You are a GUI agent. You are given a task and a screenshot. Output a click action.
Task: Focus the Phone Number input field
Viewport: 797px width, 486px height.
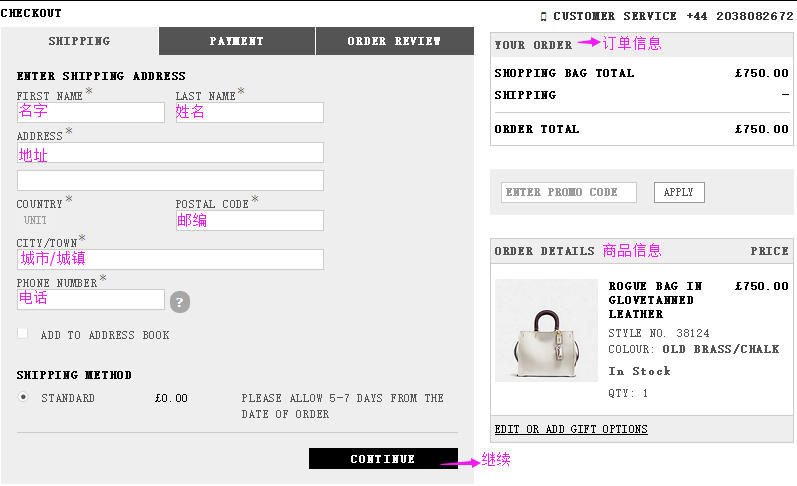tap(91, 299)
